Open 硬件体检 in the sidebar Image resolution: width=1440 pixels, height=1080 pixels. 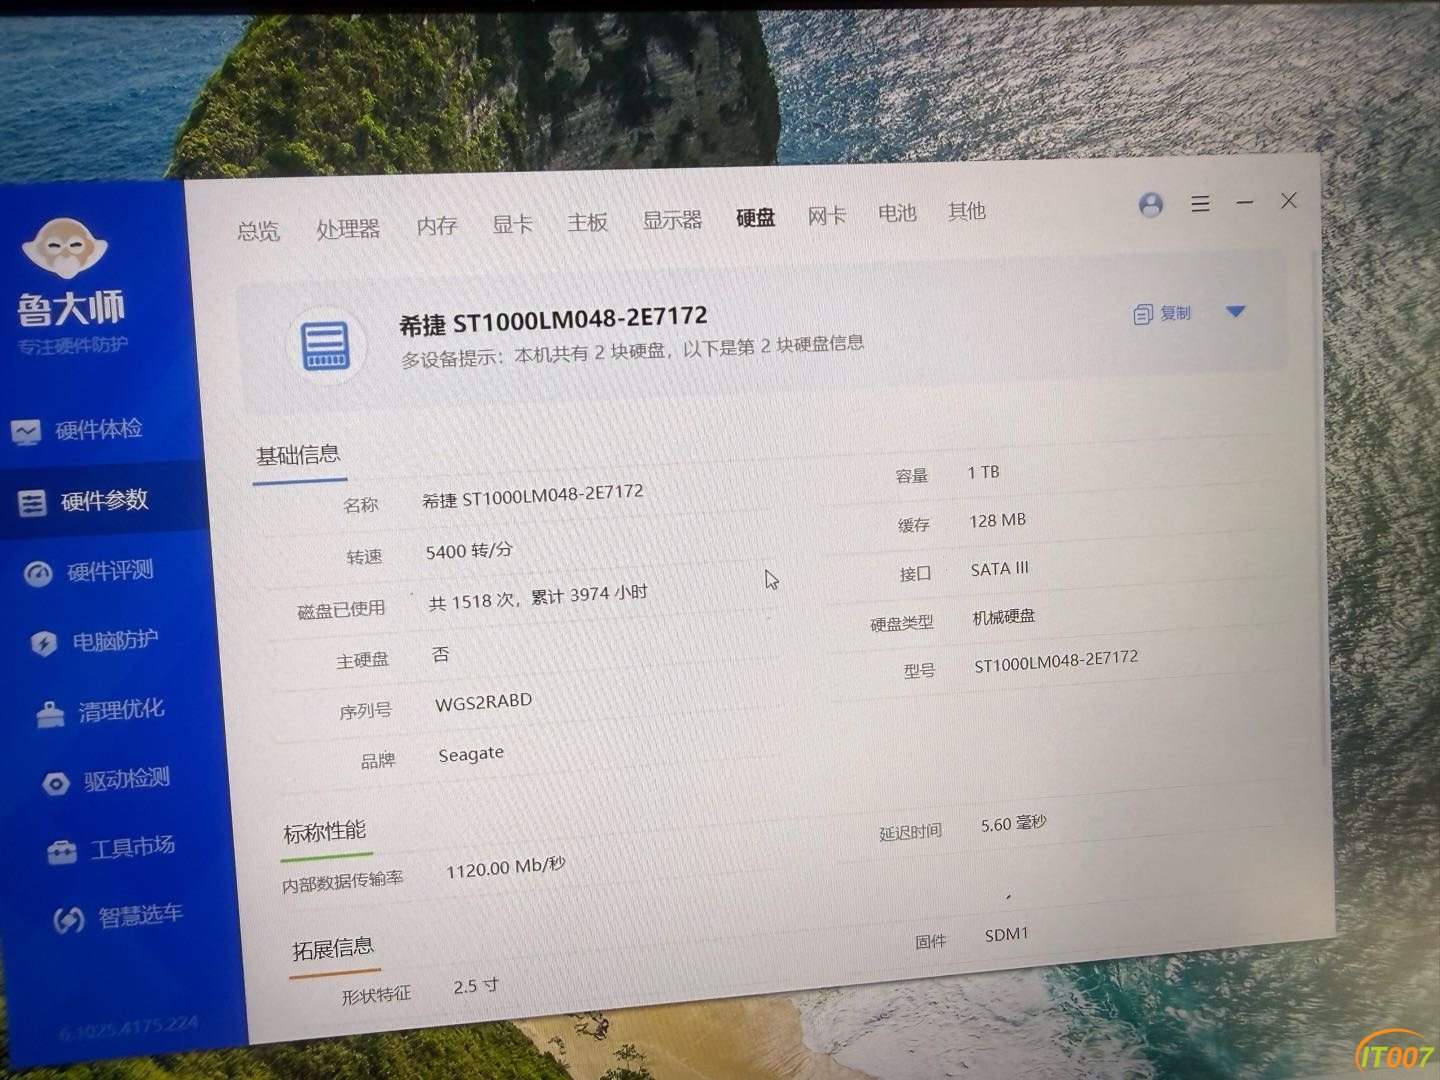99,430
